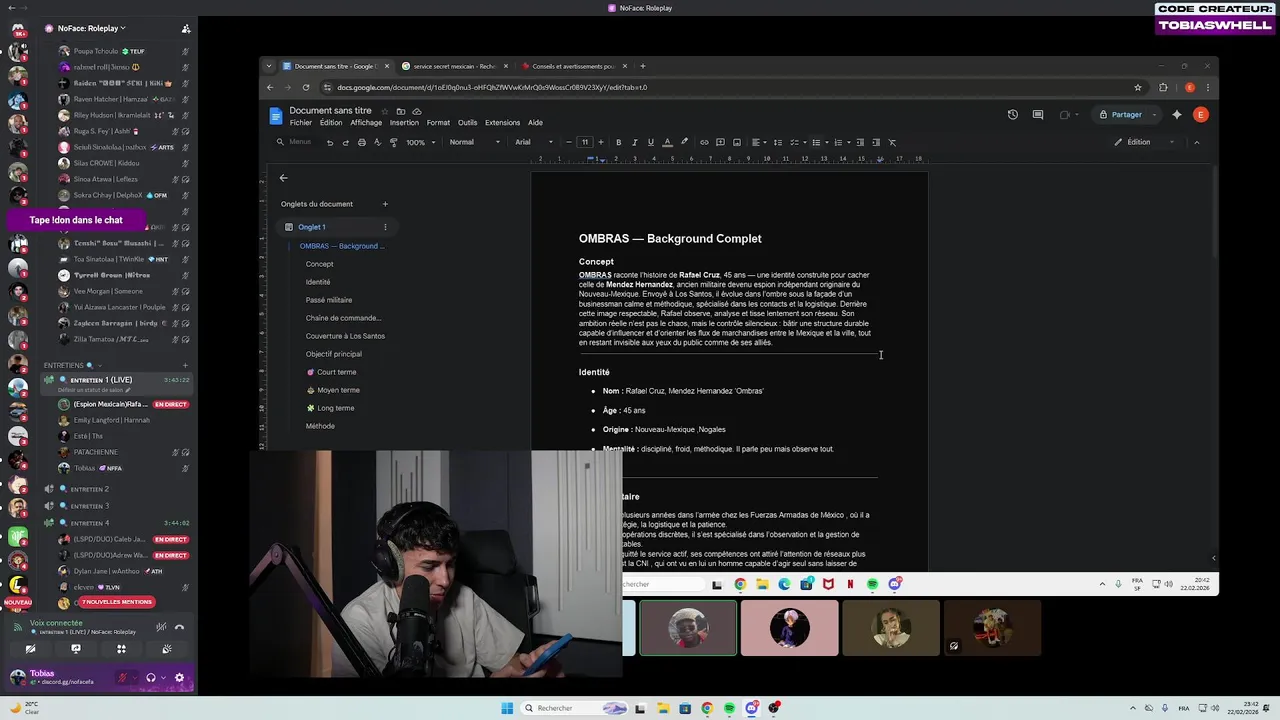Viewport: 1280px width, 720px height.
Task: Reload the page in Chrome
Action: coord(305,87)
